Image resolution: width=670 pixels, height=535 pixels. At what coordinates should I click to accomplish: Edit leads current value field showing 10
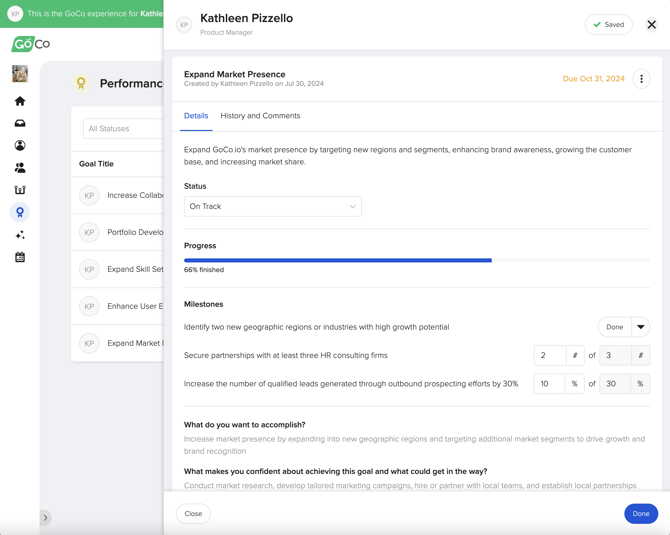pyautogui.click(x=550, y=384)
